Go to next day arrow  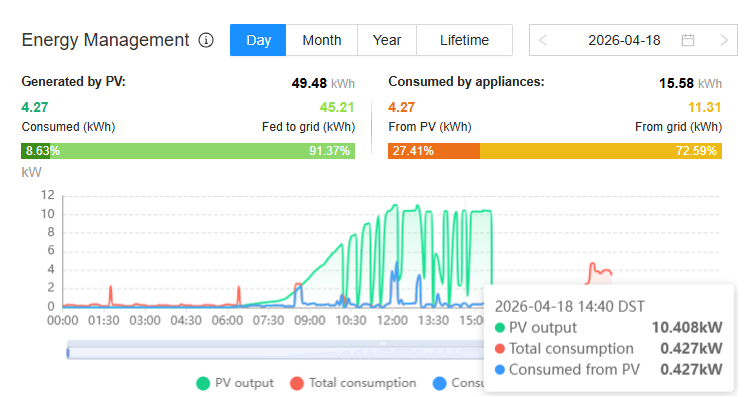724,40
